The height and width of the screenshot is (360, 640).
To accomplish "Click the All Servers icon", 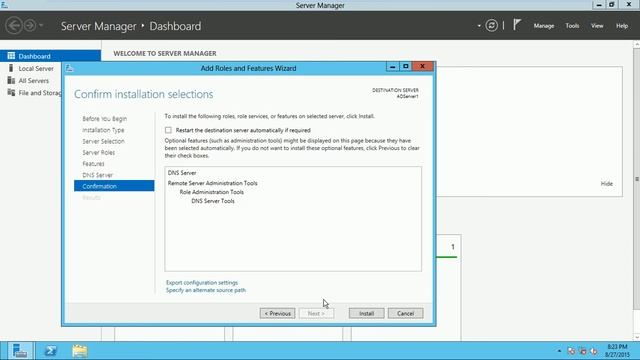I will [11, 80].
